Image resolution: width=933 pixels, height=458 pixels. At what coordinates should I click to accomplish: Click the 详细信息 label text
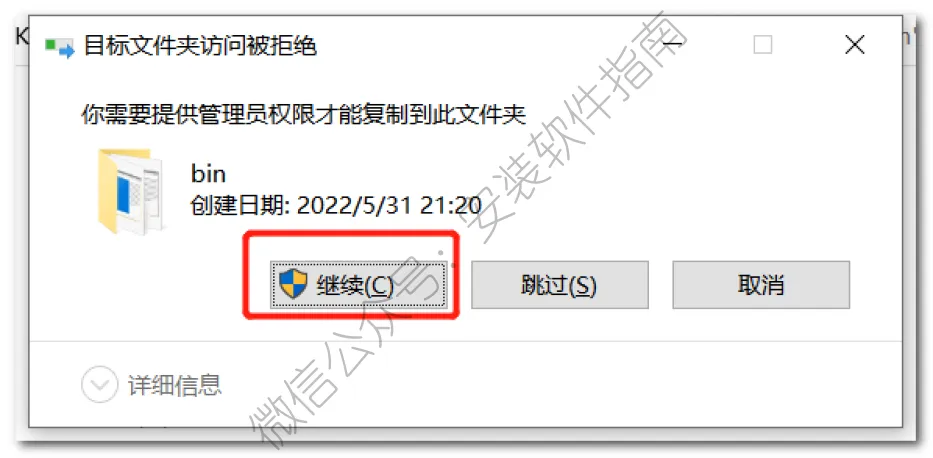(175, 385)
